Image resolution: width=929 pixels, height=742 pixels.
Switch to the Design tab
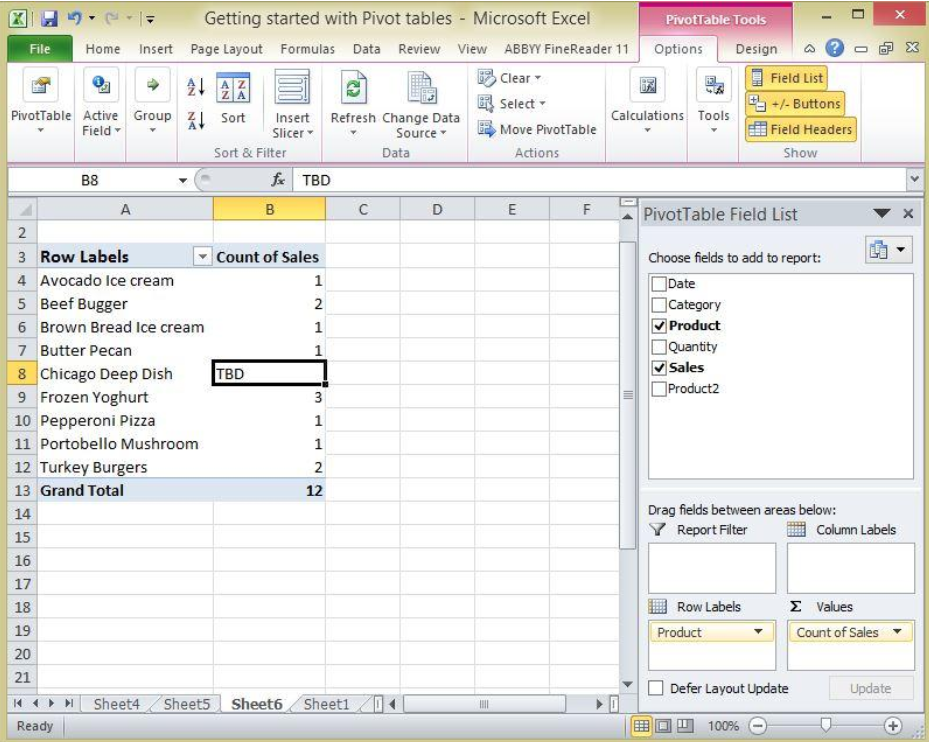point(755,47)
